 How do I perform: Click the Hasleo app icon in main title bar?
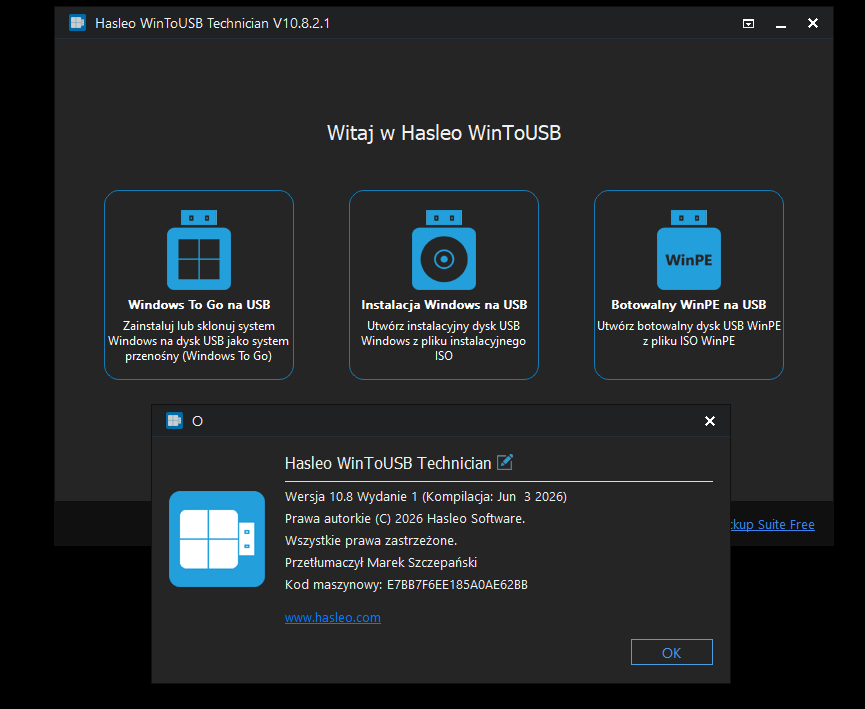[x=77, y=23]
